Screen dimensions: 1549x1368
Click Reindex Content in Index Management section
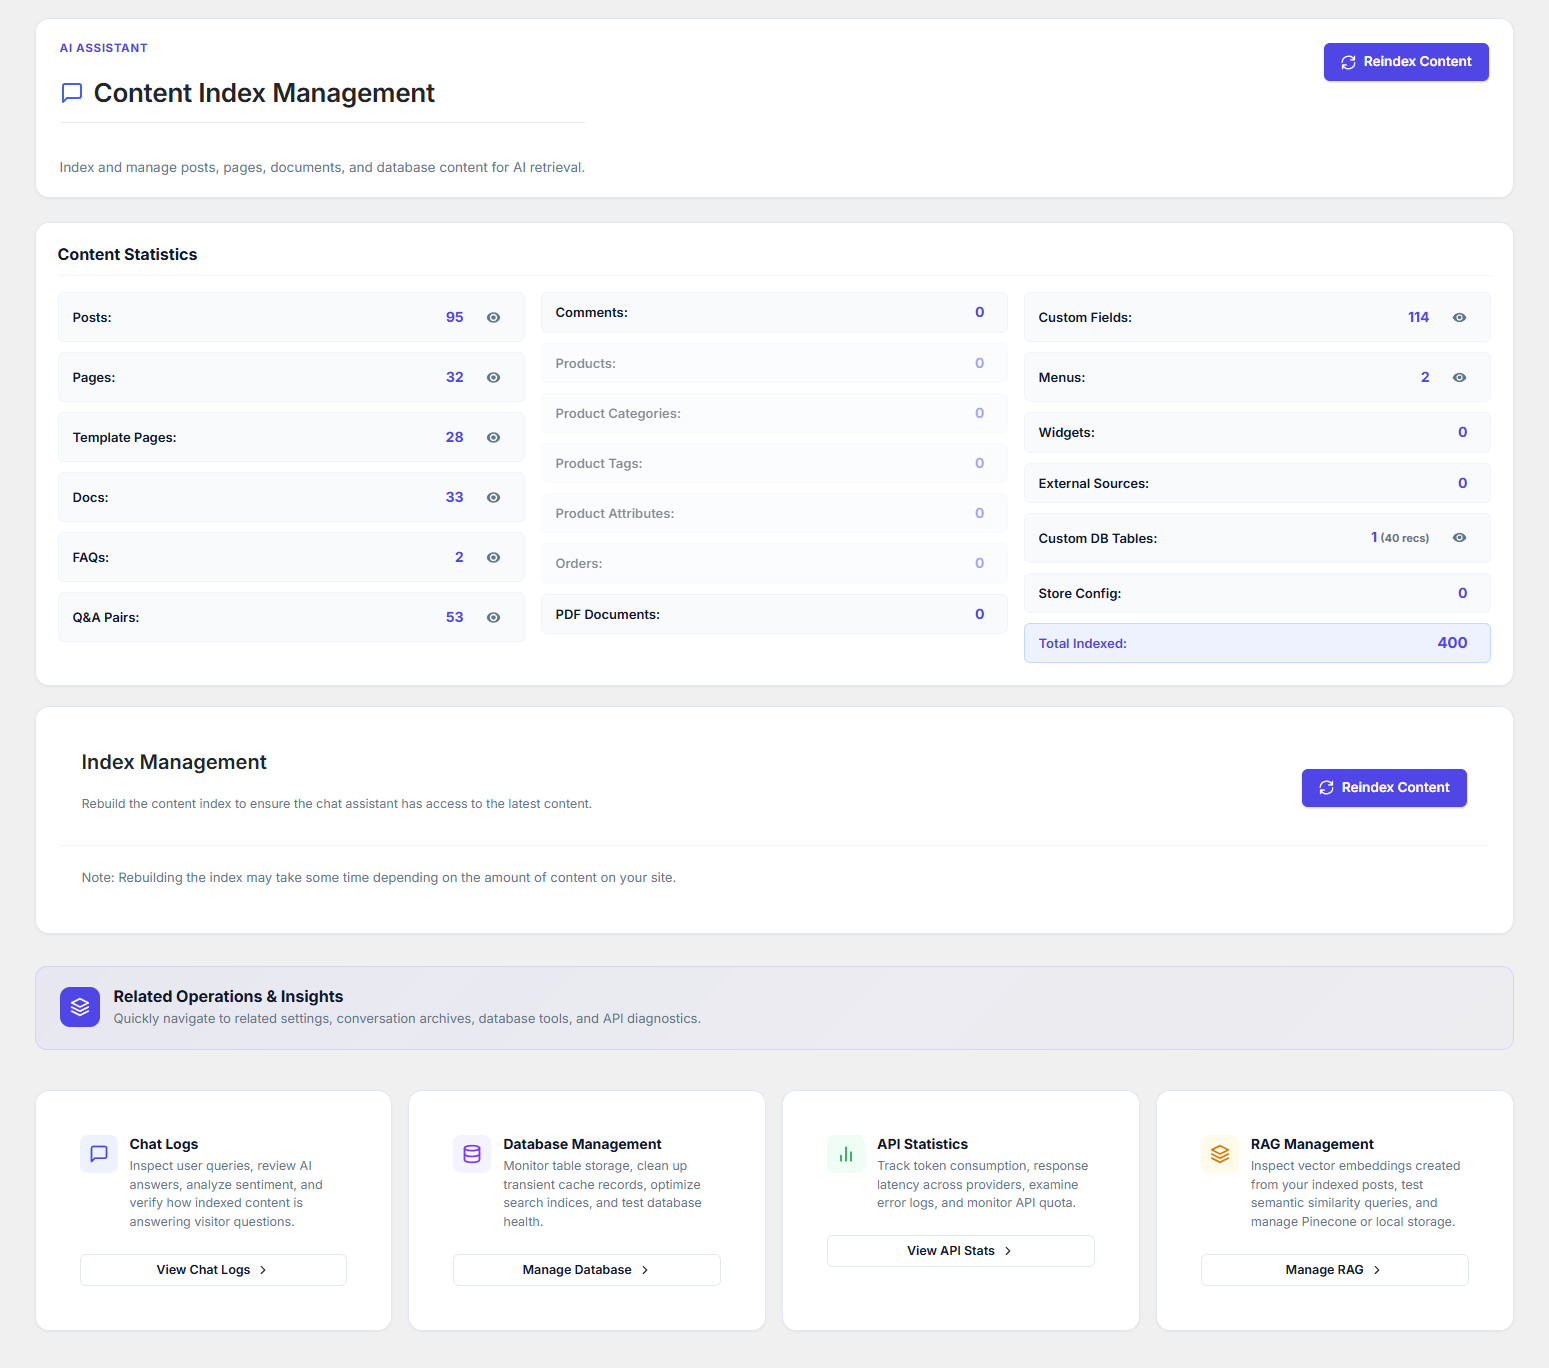[x=1384, y=788]
